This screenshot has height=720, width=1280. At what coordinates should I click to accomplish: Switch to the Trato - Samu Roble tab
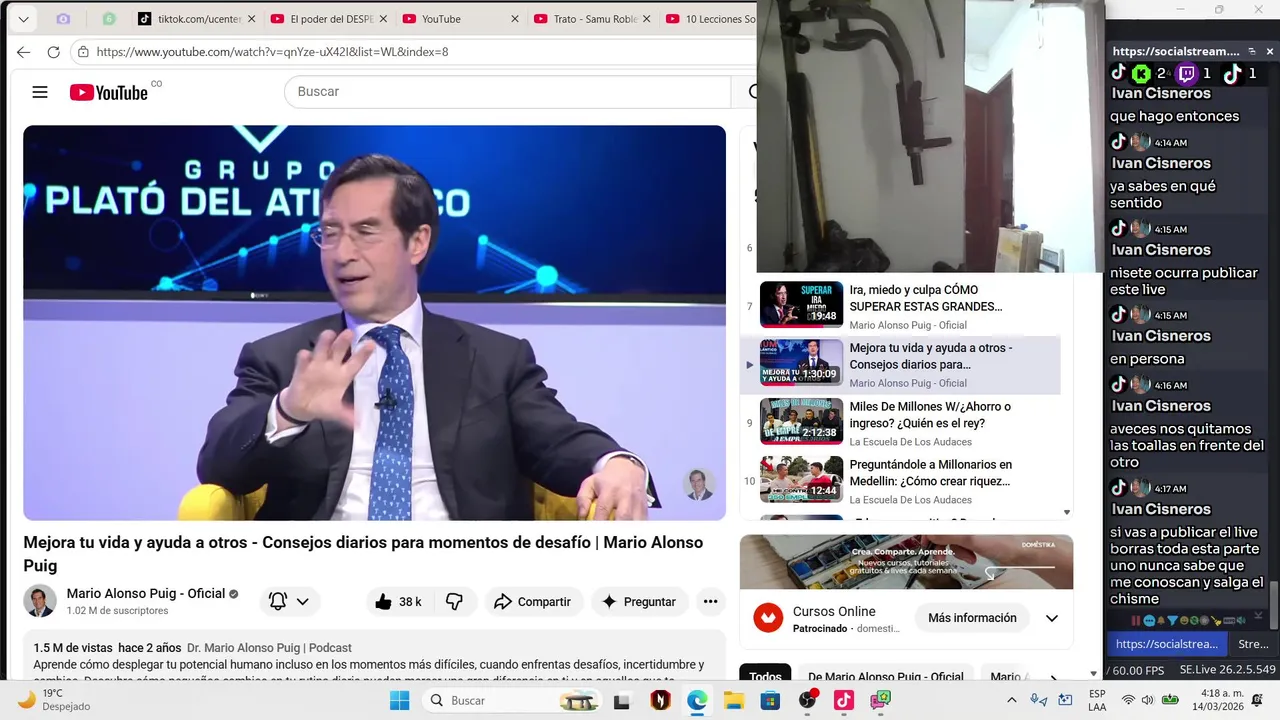590,19
